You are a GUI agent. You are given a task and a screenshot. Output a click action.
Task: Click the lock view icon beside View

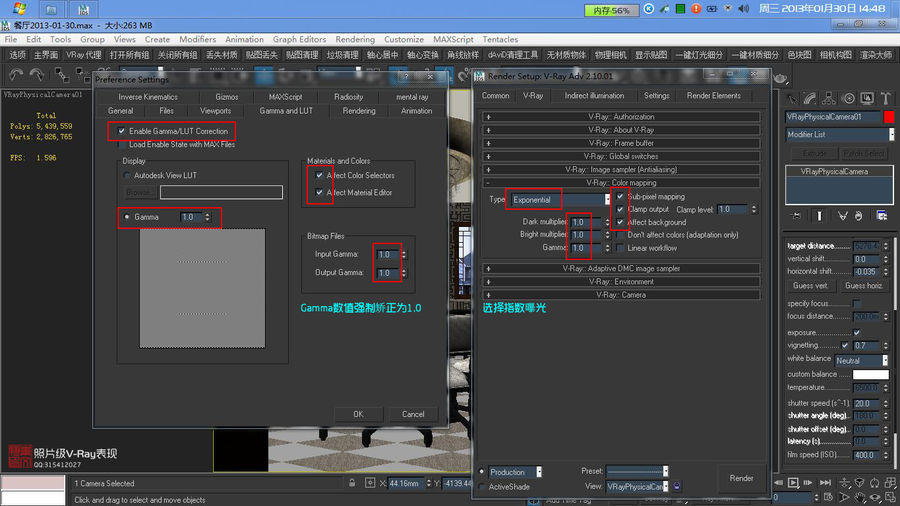[677, 486]
